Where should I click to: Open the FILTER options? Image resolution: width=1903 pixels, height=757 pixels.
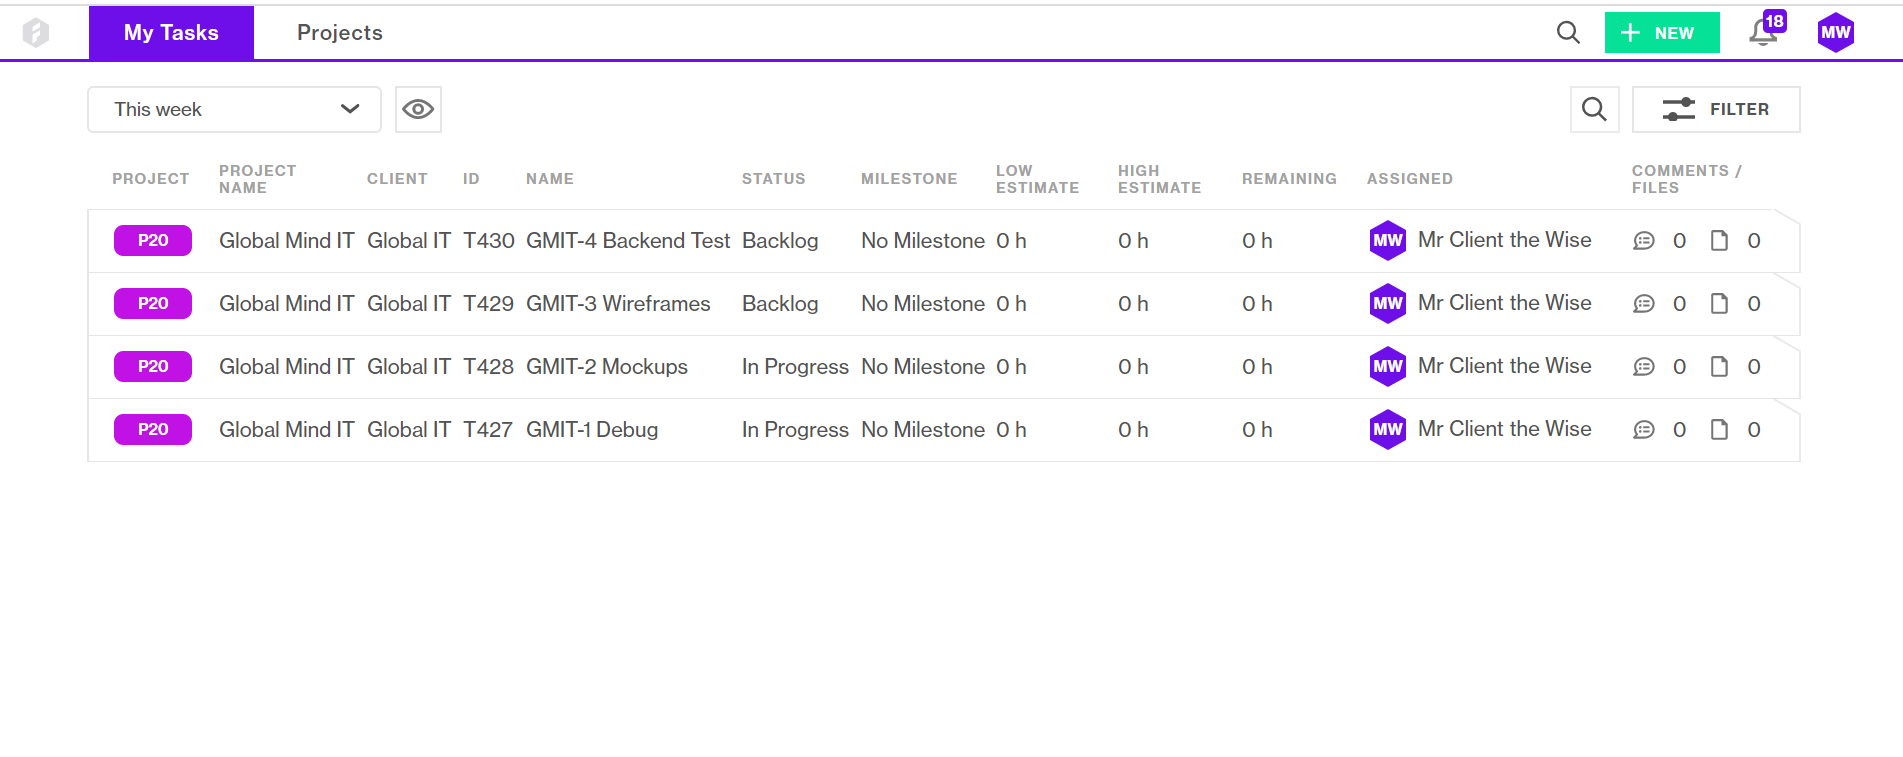point(1716,109)
